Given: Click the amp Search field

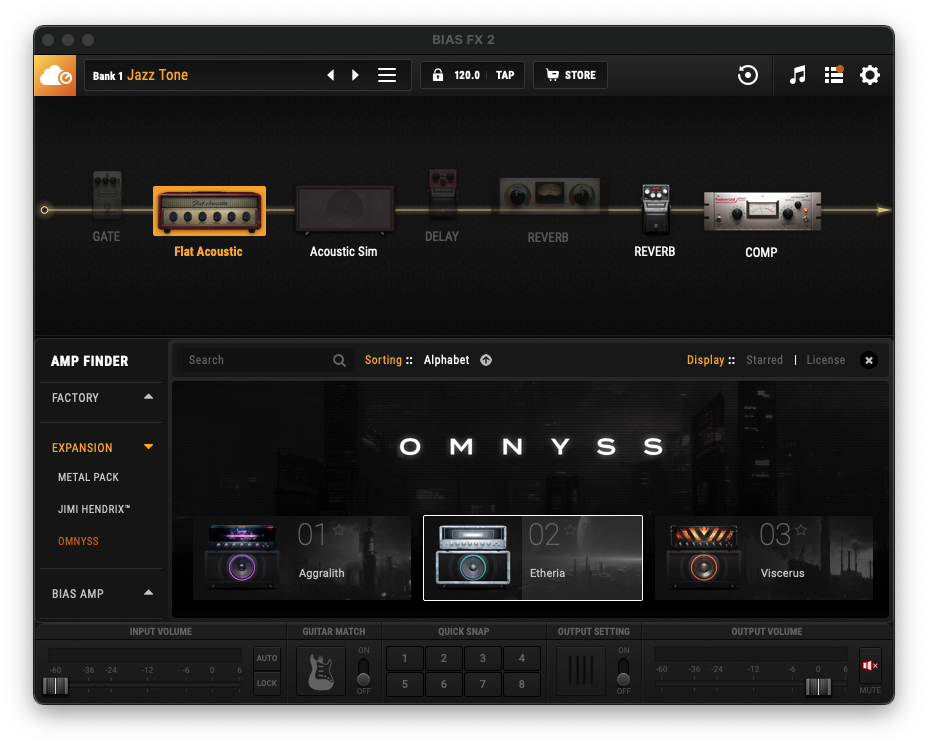Looking at the screenshot, I should click(x=265, y=360).
